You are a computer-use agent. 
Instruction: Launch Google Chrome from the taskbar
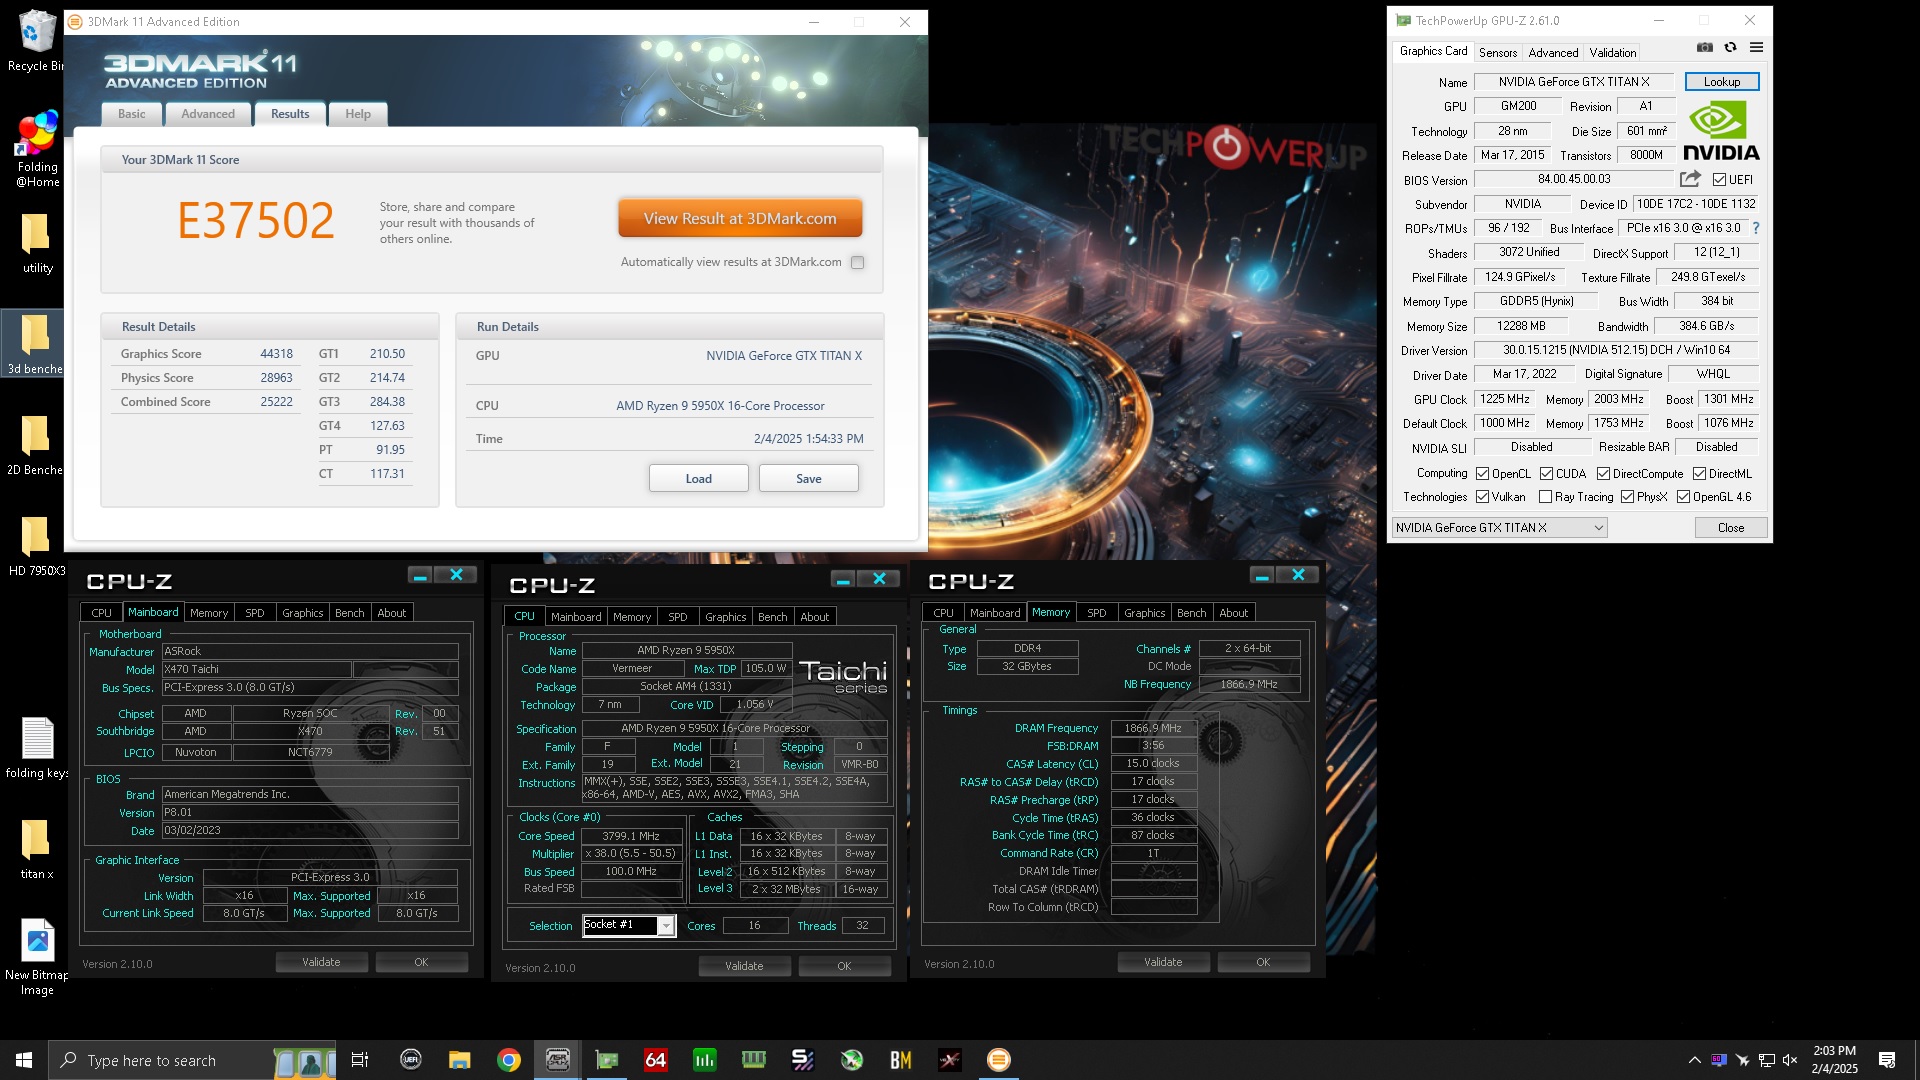tap(509, 1060)
